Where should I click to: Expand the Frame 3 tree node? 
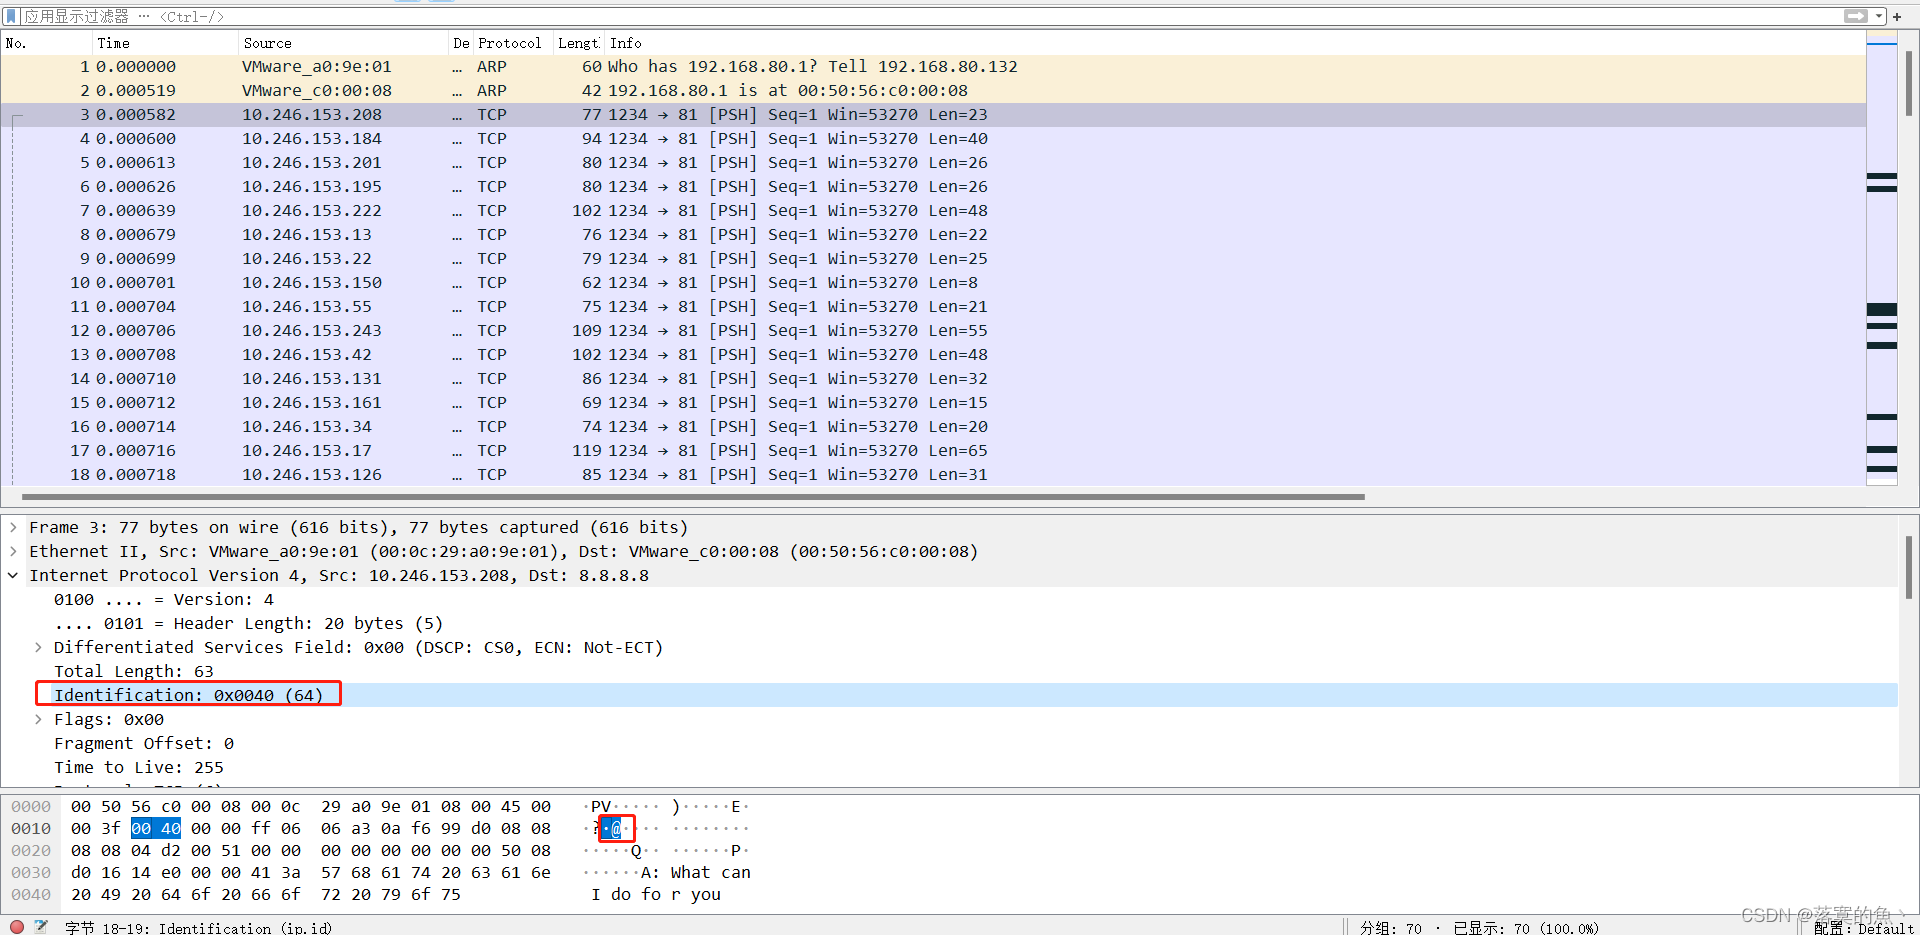(13, 527)
